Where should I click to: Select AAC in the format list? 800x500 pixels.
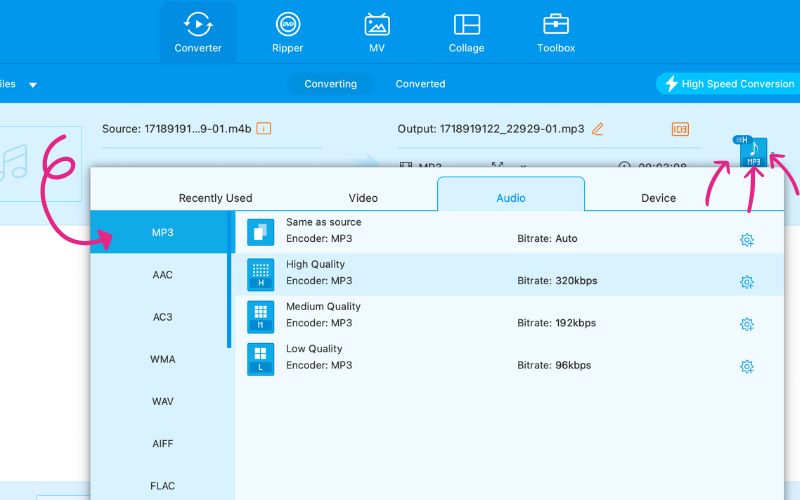pyautogui.click(x=162, y=274)
